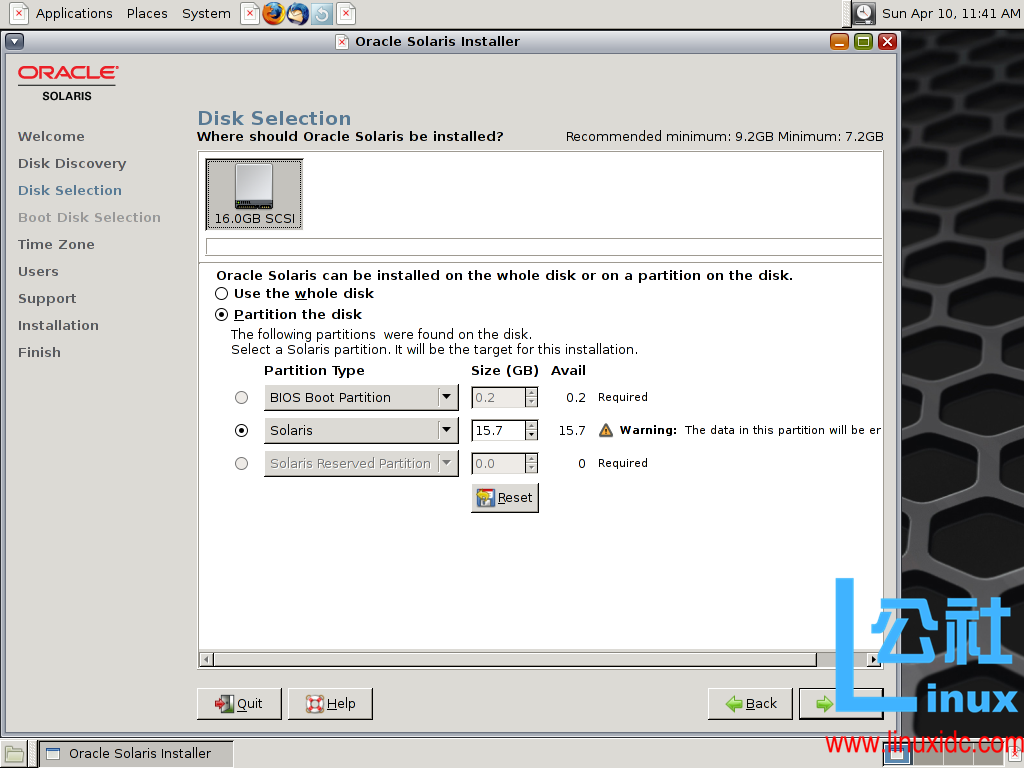Click the blue circular-arrow update icon in the panel
Screen dimensions: 1024x768
click(x=322, y=13)
